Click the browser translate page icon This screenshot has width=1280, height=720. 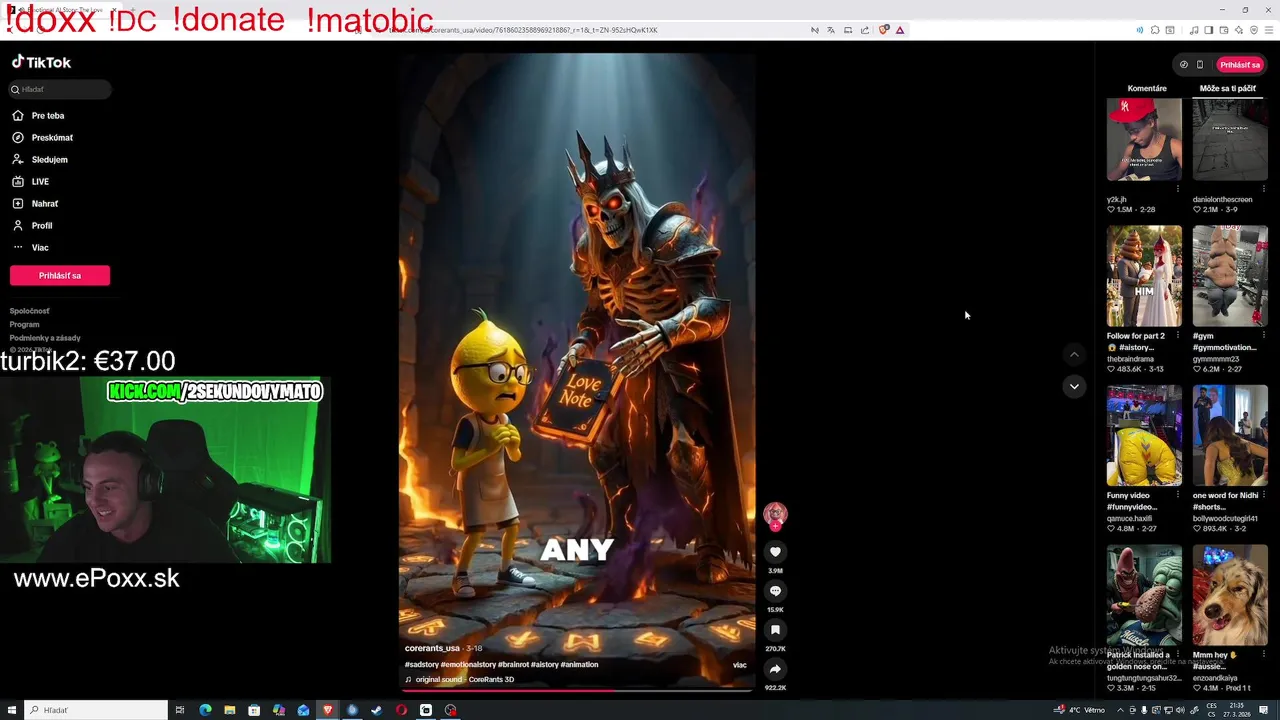[x=830, y=30]
